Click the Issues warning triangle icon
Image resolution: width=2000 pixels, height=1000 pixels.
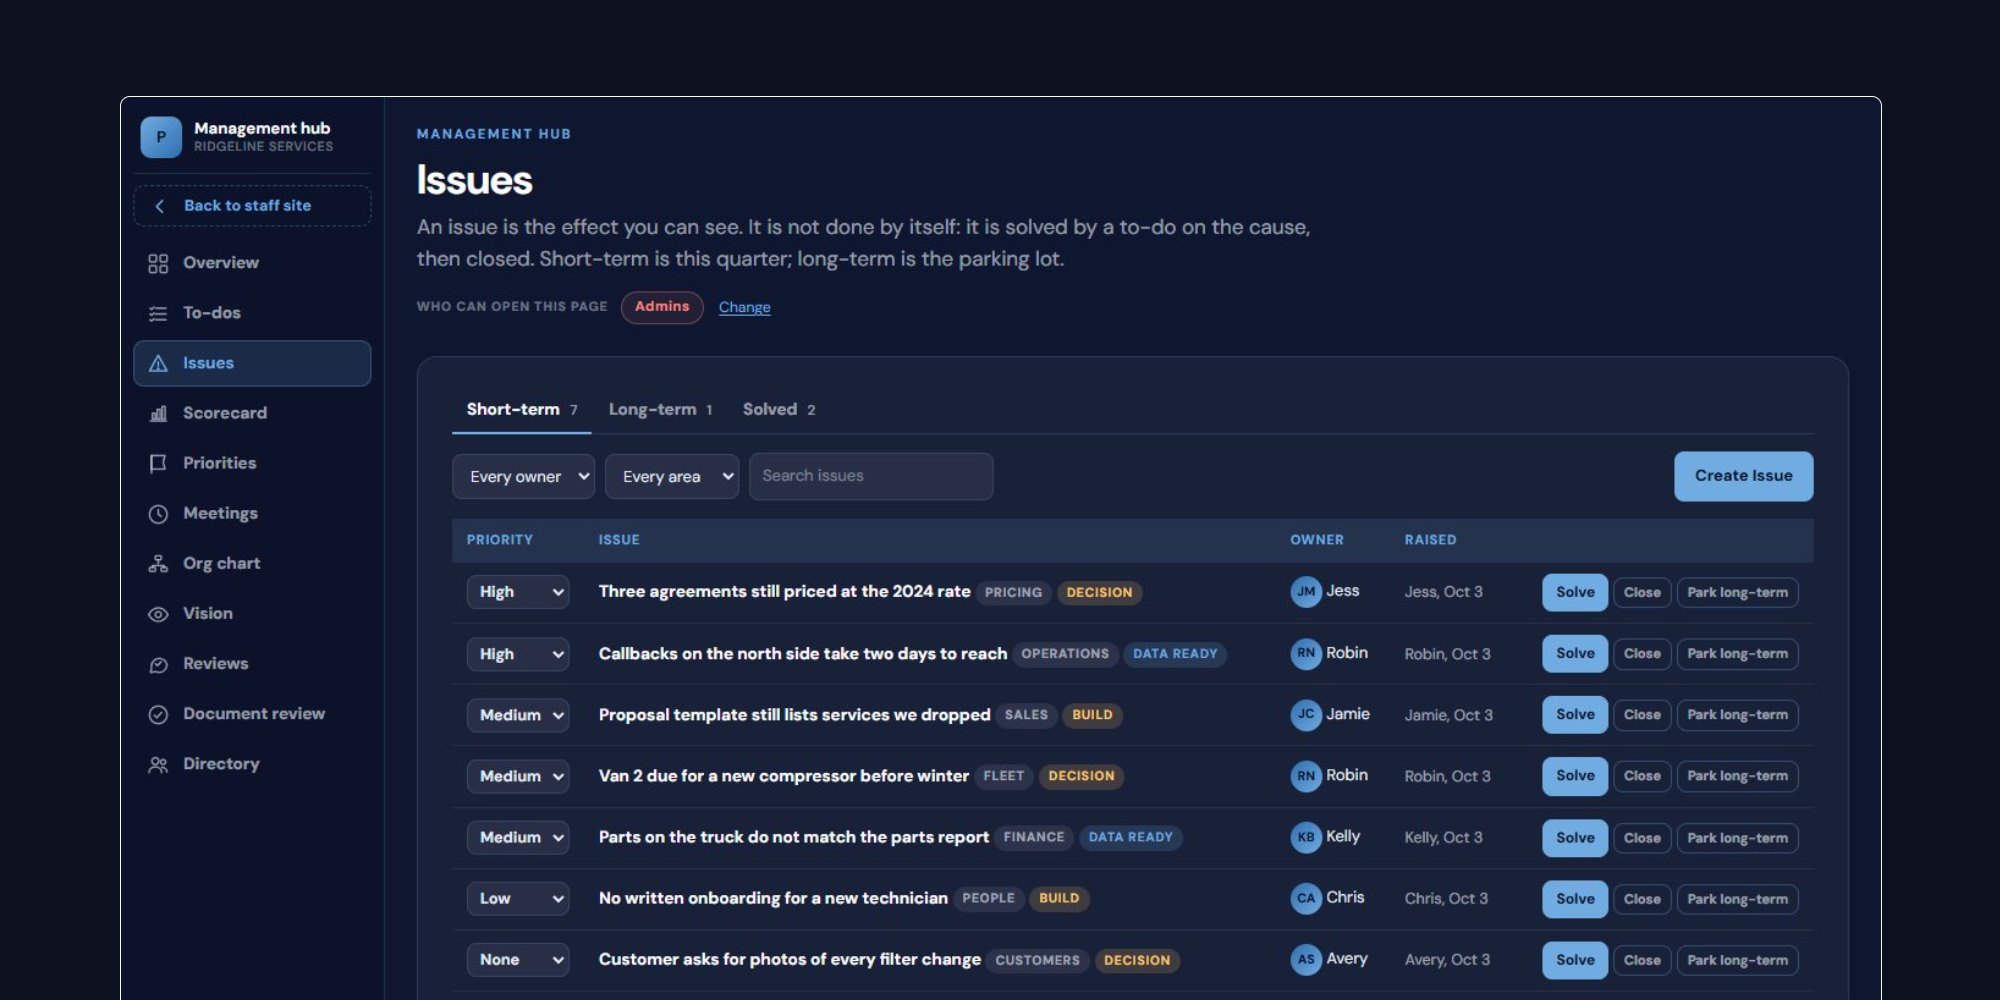(x=158, y=363)
